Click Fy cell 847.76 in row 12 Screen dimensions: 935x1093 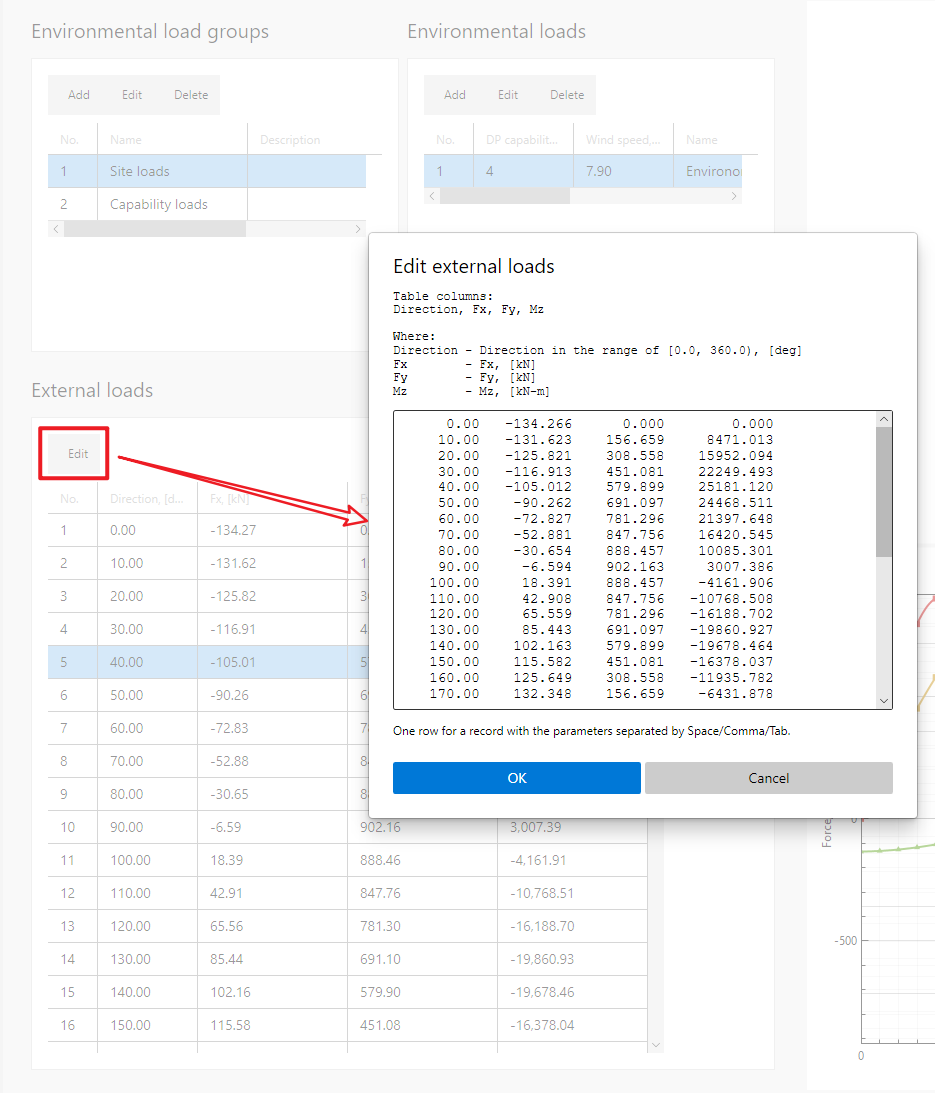pyautogui.click(x=422, y=893)
